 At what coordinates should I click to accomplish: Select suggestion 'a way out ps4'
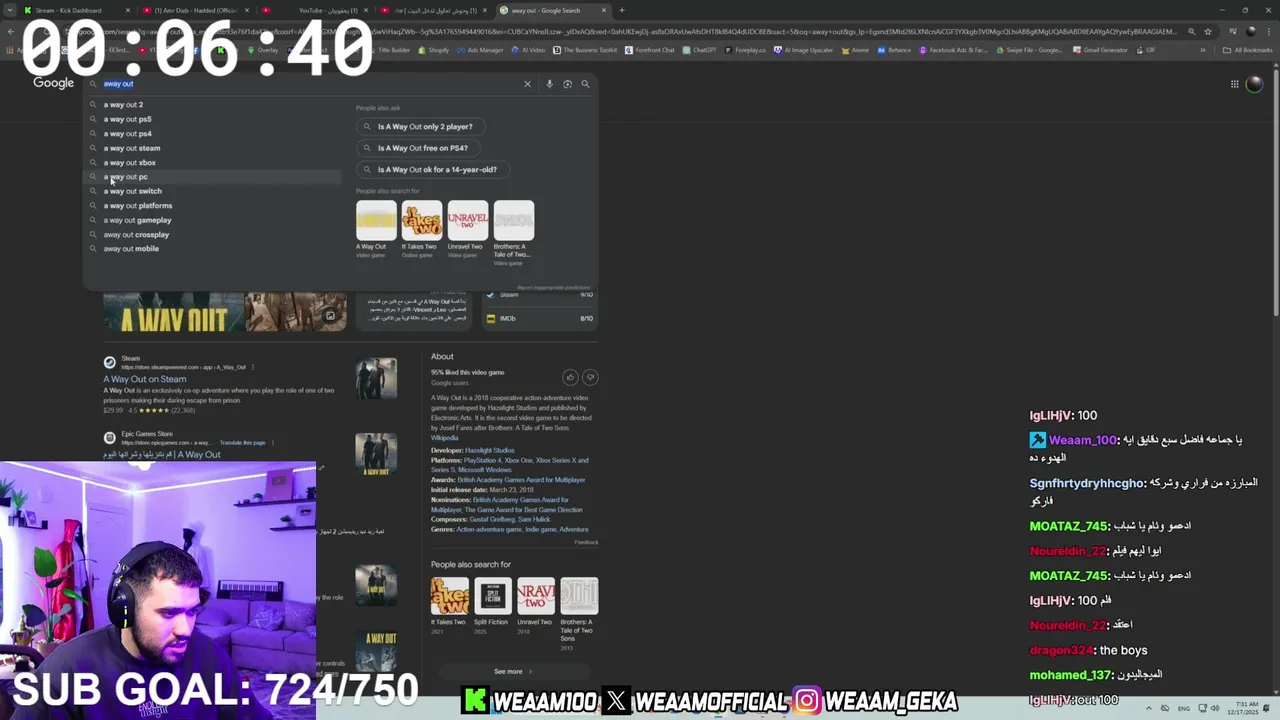click(x=212, y=133)
